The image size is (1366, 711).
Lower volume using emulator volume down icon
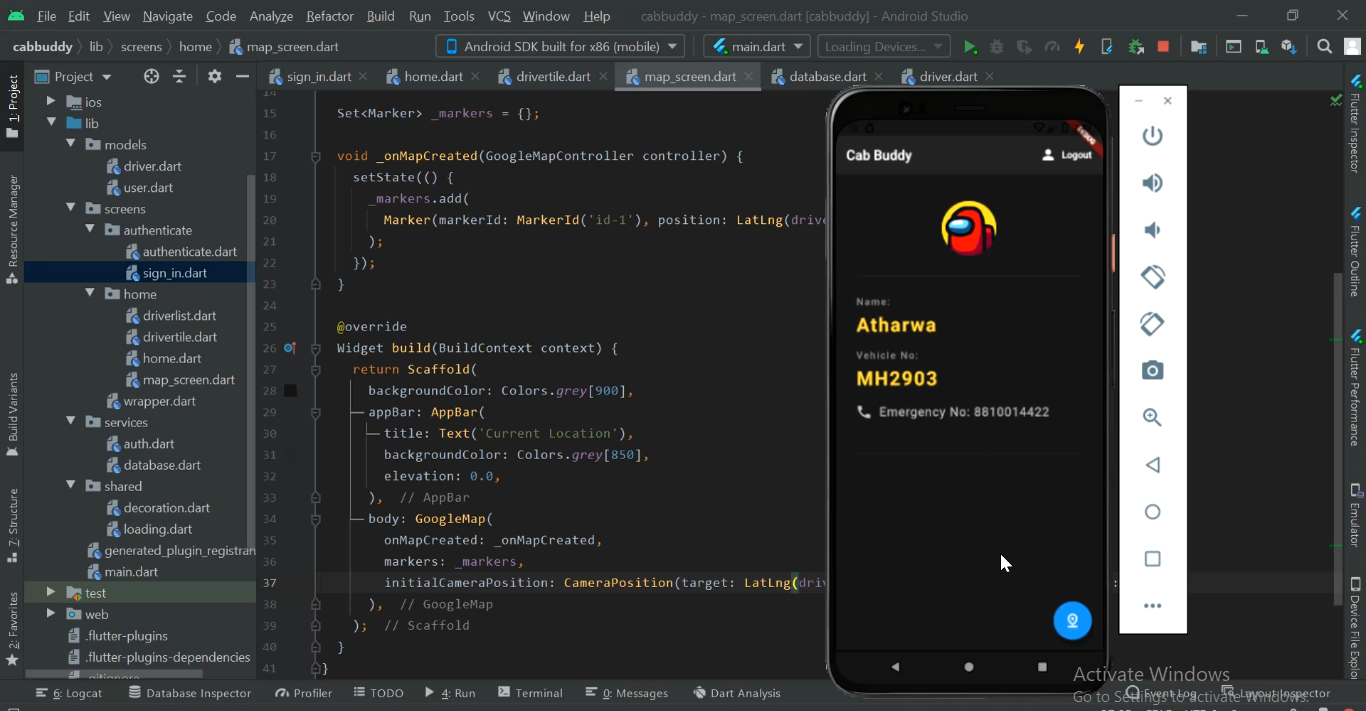(x=1153, y=230)
